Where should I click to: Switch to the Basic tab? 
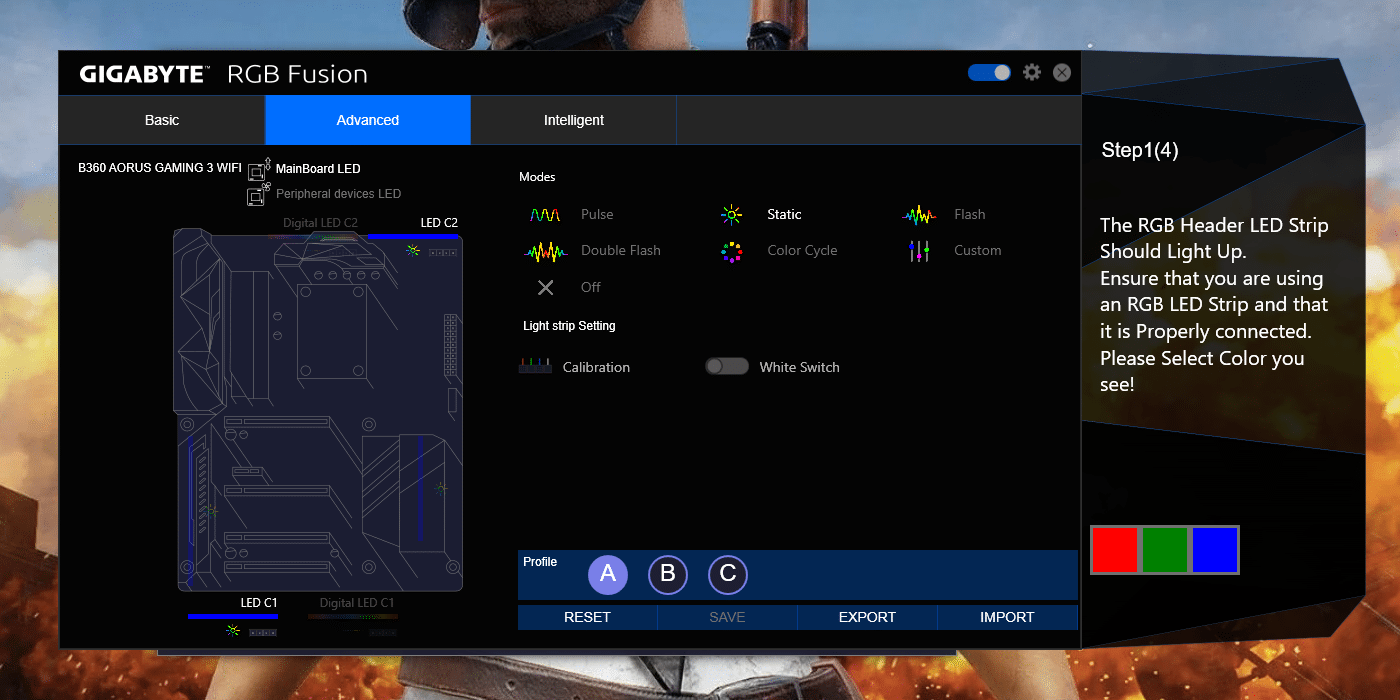click(x=162, y=120)
